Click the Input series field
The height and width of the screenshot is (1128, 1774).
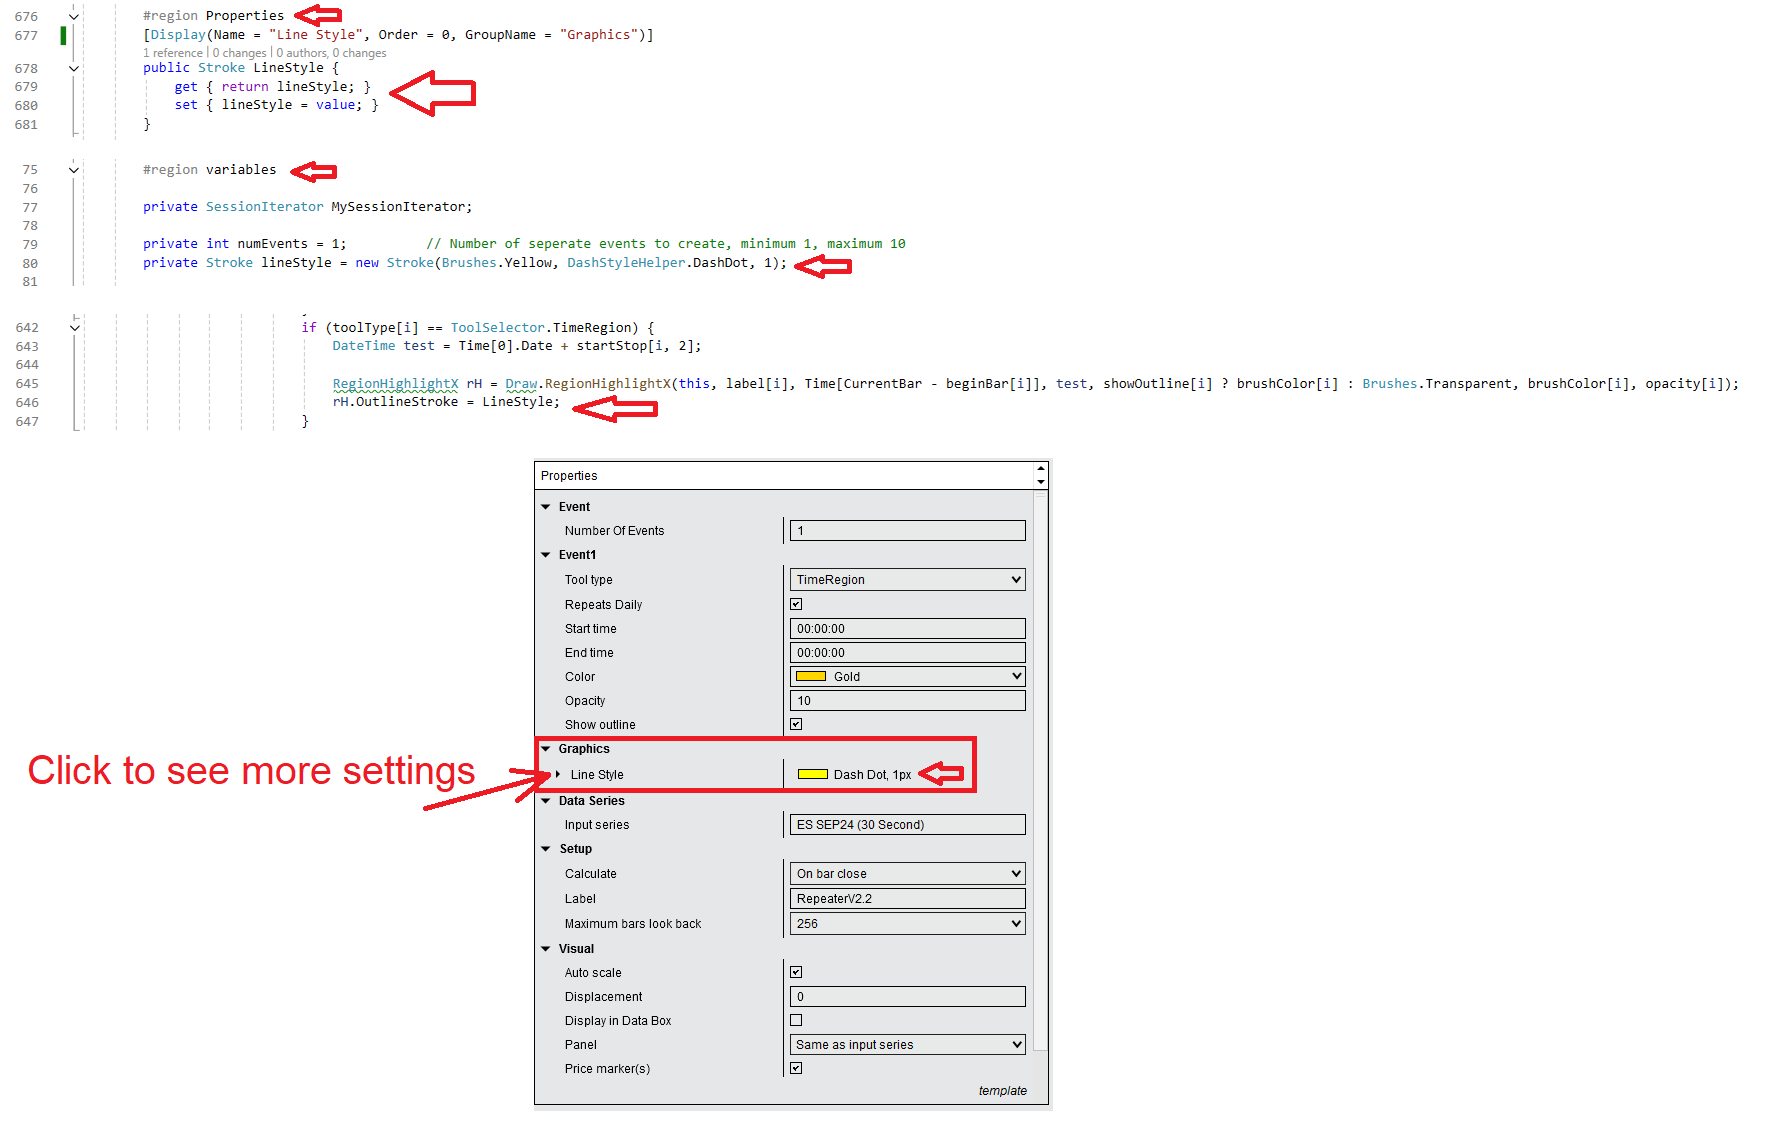[907, 825]
